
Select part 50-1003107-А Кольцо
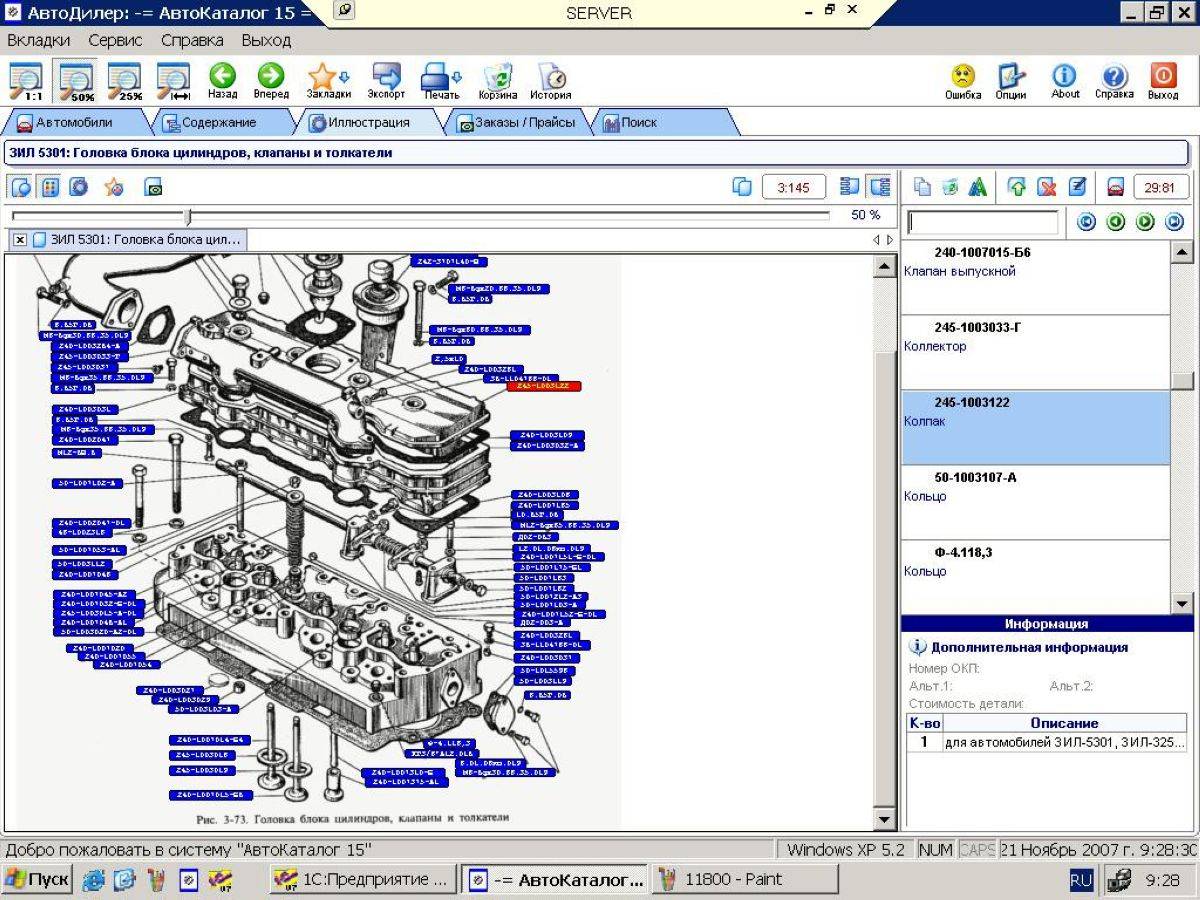coord(1036,502)
